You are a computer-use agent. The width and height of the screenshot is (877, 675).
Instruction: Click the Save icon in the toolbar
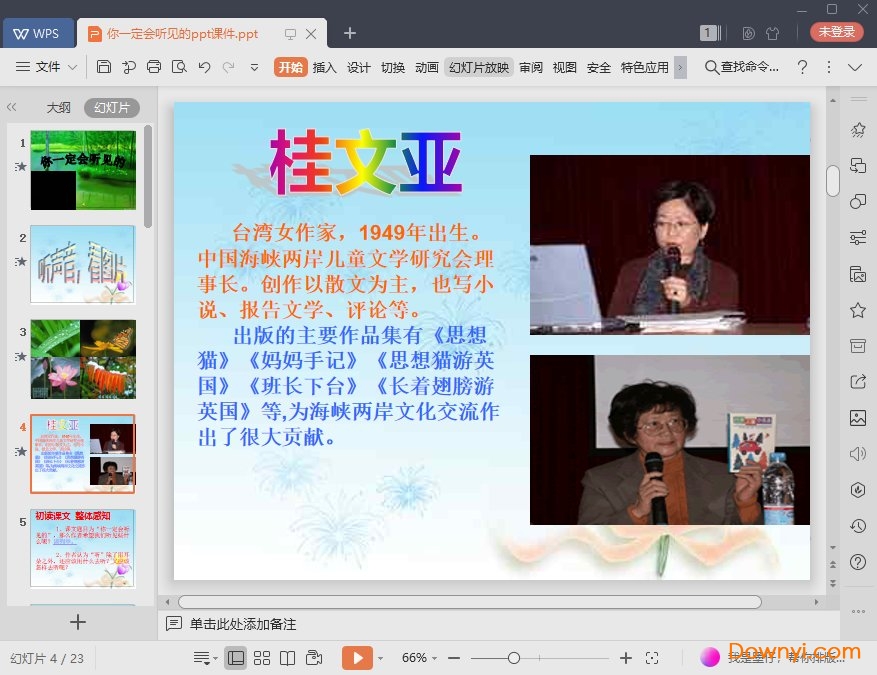[x=103, y=67]
